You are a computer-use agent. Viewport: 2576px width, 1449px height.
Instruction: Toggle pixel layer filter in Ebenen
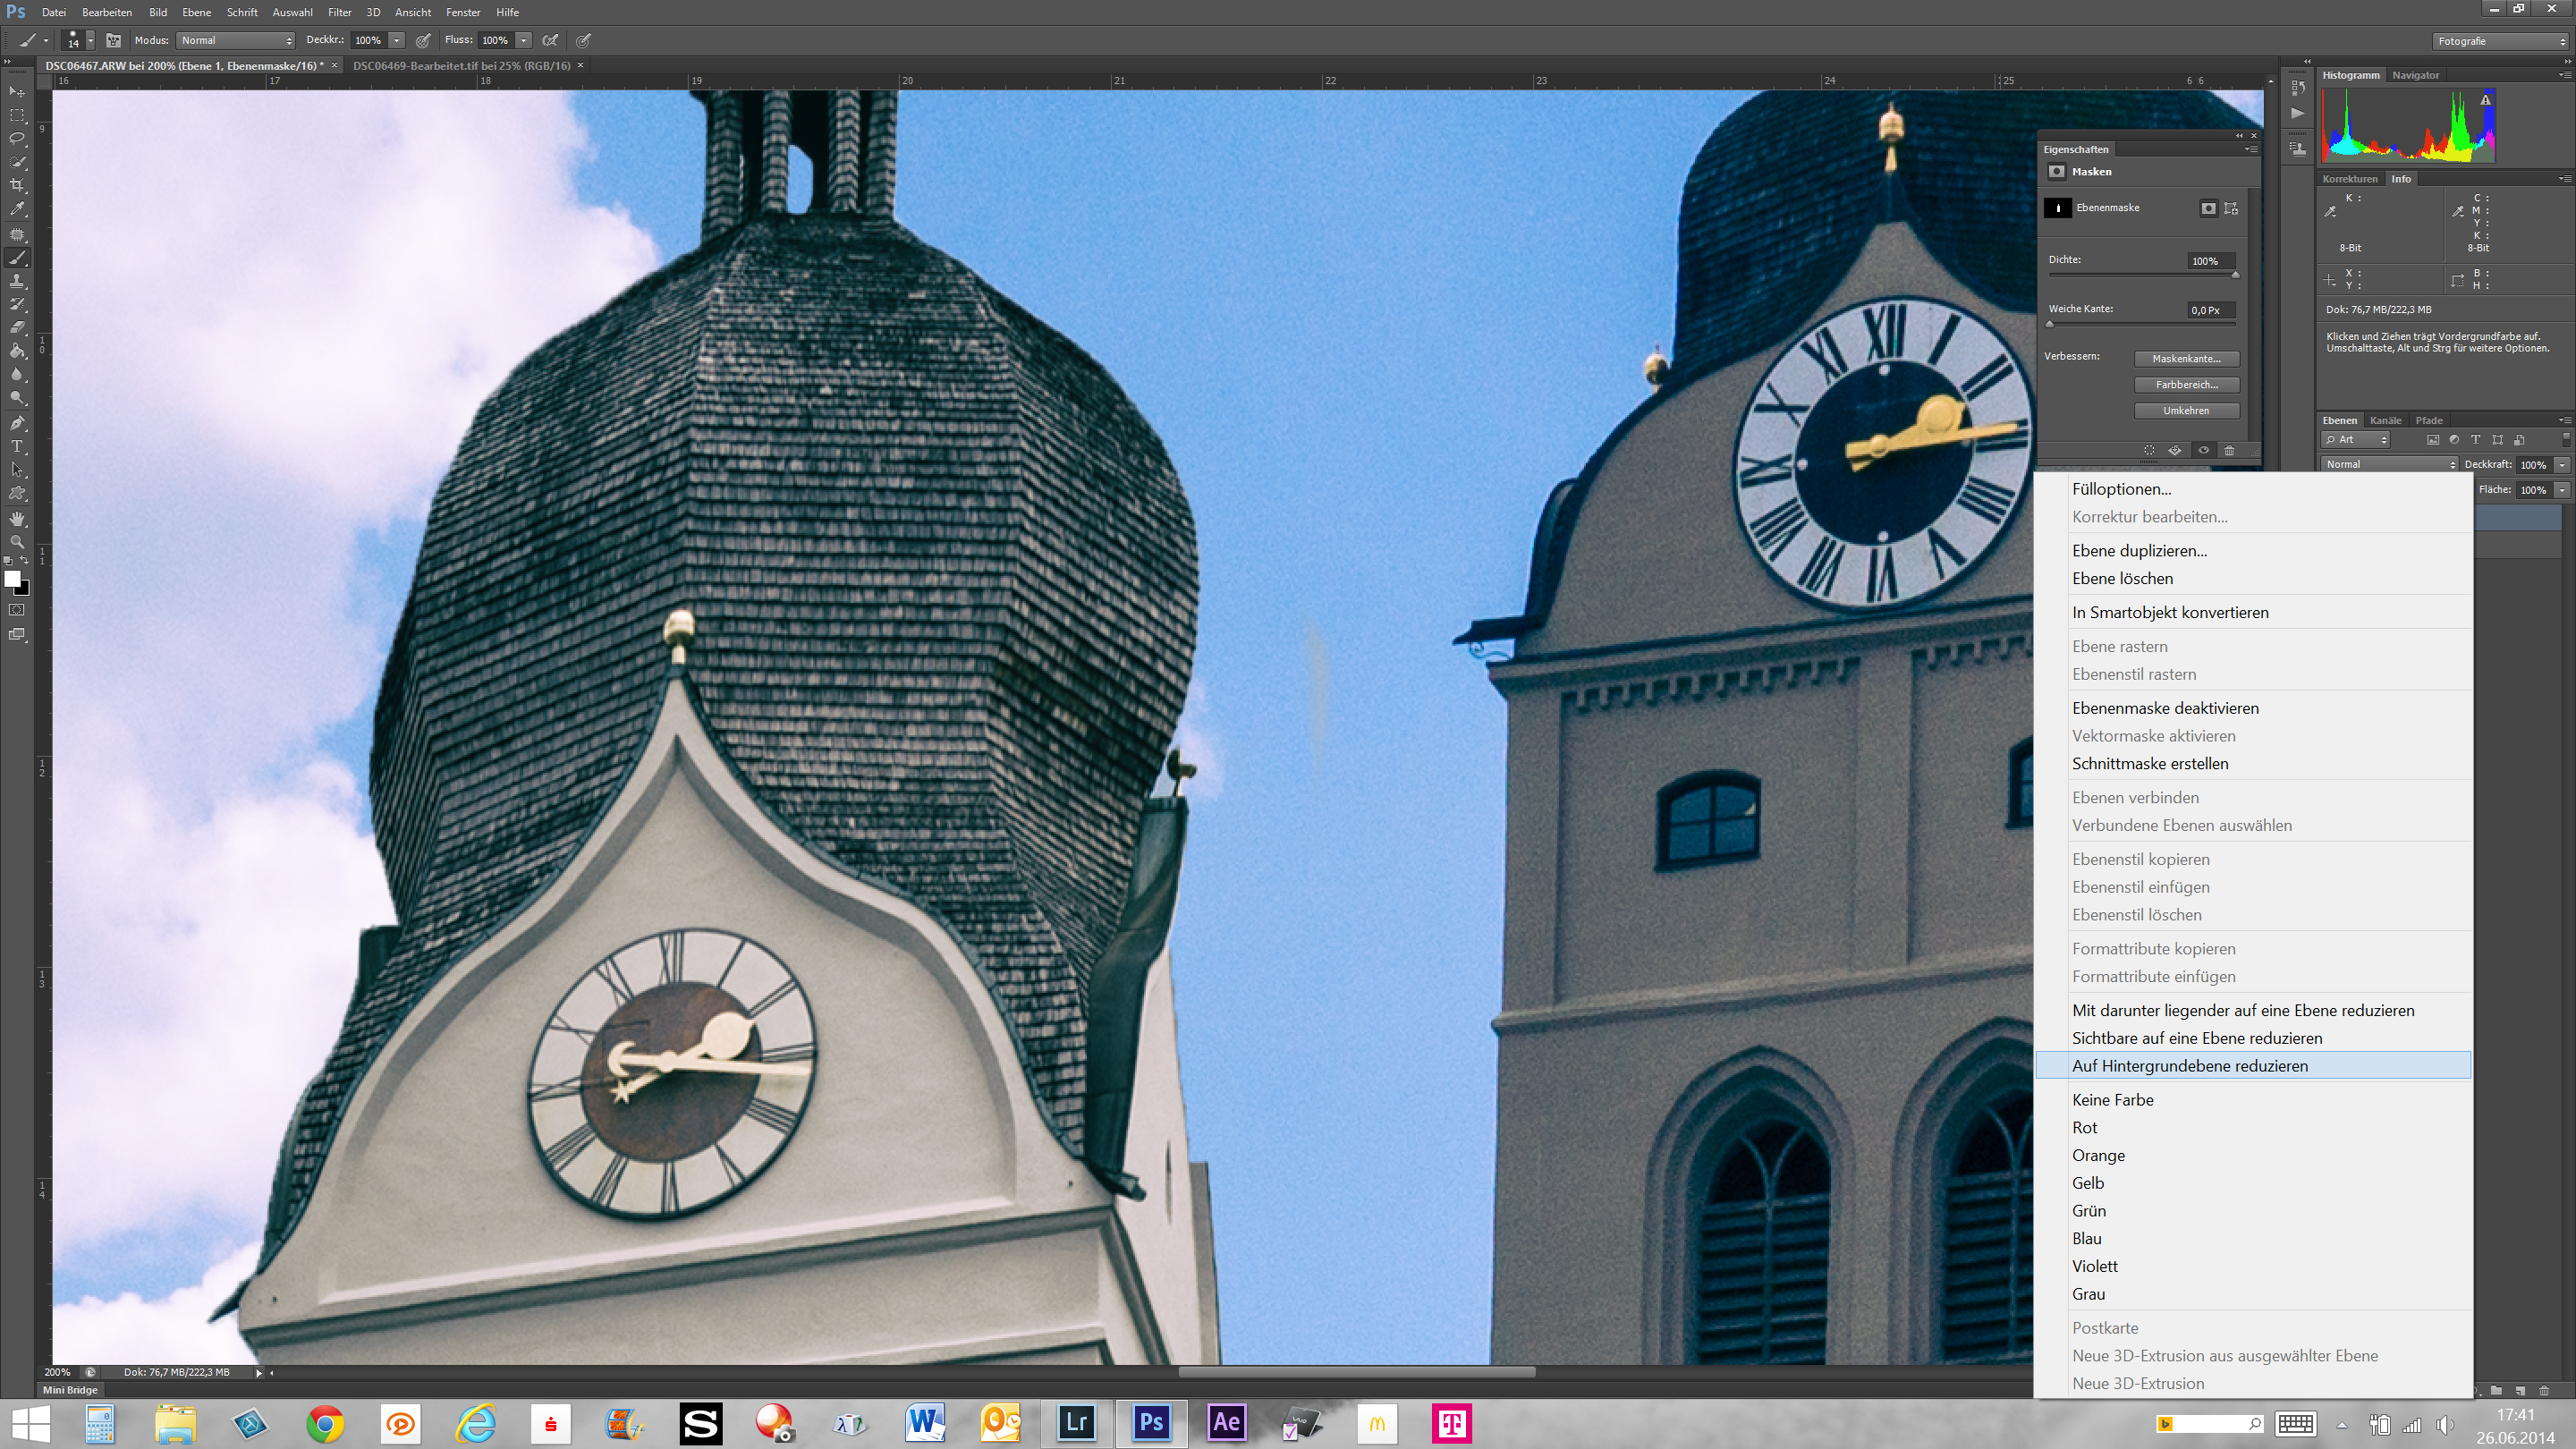click(x=2433, y=440)
